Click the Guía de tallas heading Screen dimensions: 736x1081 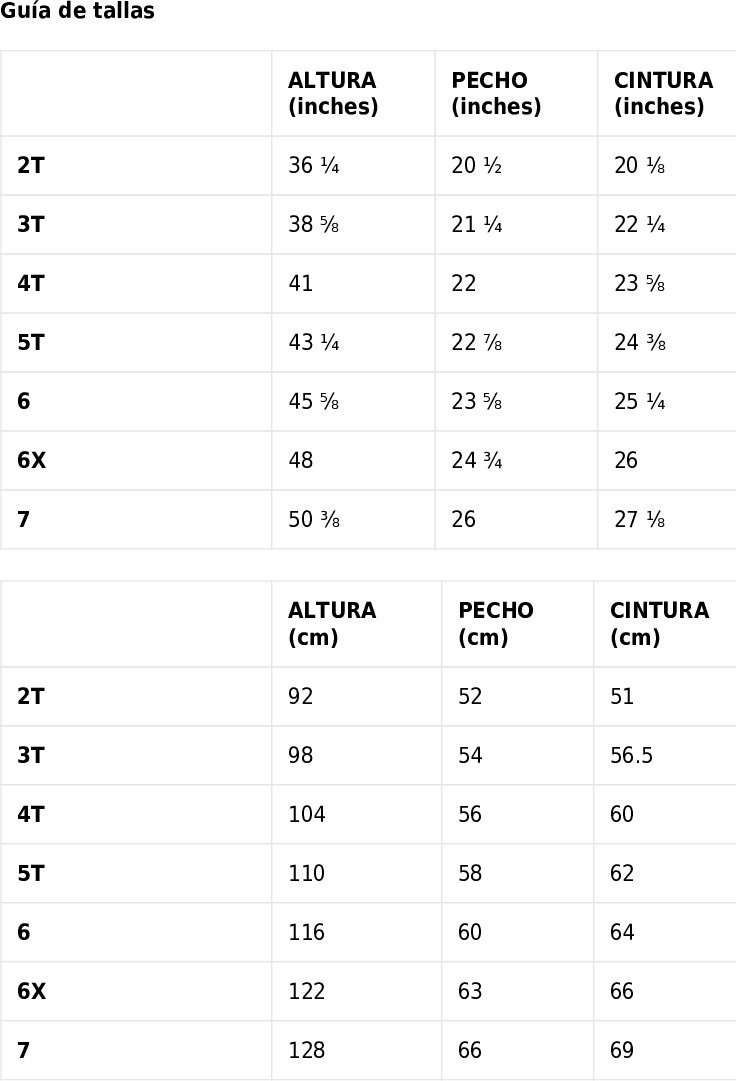pyautogui.click(x=77, y=10)
